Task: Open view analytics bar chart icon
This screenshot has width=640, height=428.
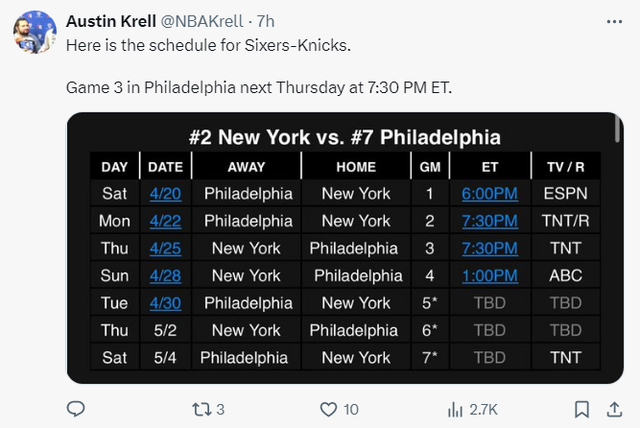Action: 456,408
